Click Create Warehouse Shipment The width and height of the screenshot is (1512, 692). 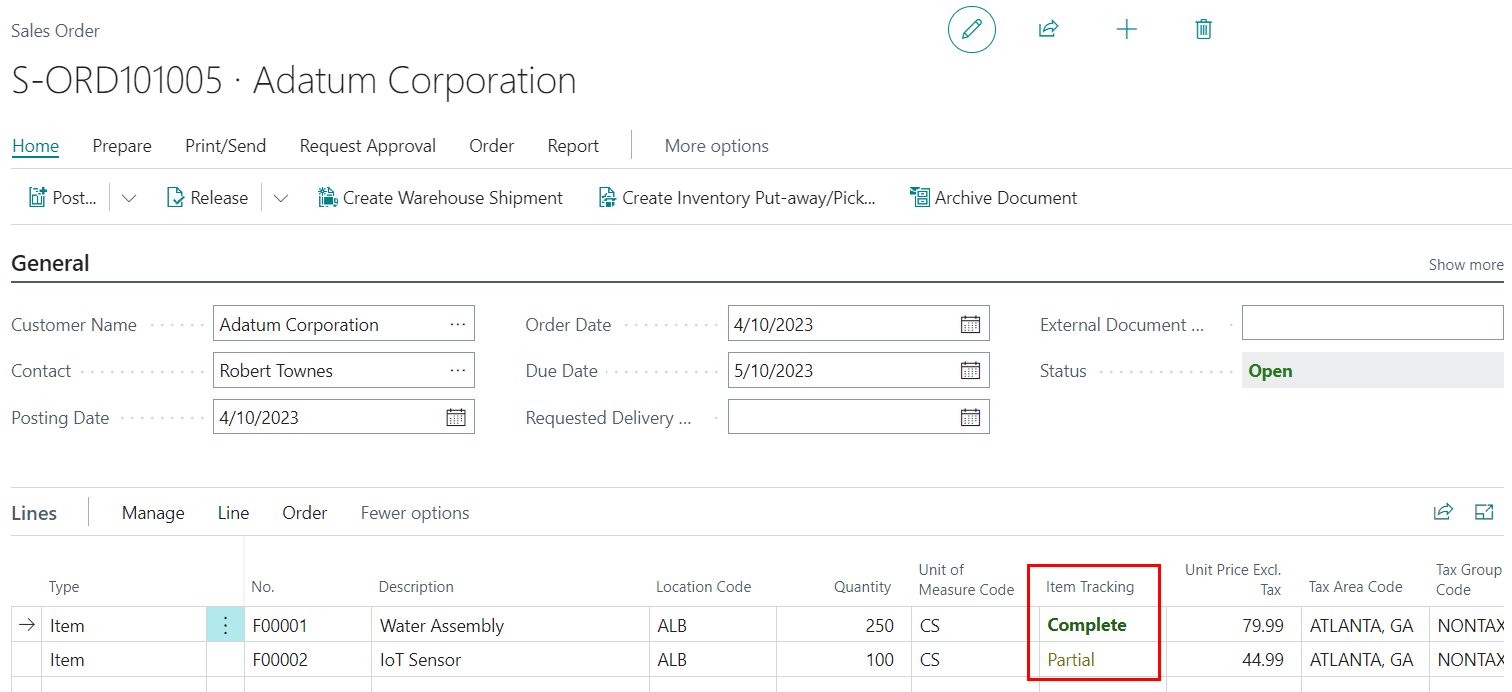click(441, 198)
